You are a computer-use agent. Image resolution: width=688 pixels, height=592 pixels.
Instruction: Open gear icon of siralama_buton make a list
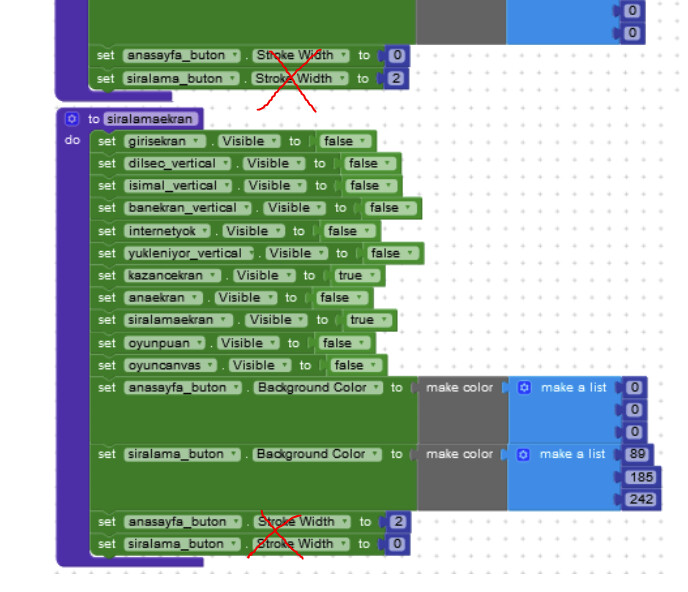[523, 454]
